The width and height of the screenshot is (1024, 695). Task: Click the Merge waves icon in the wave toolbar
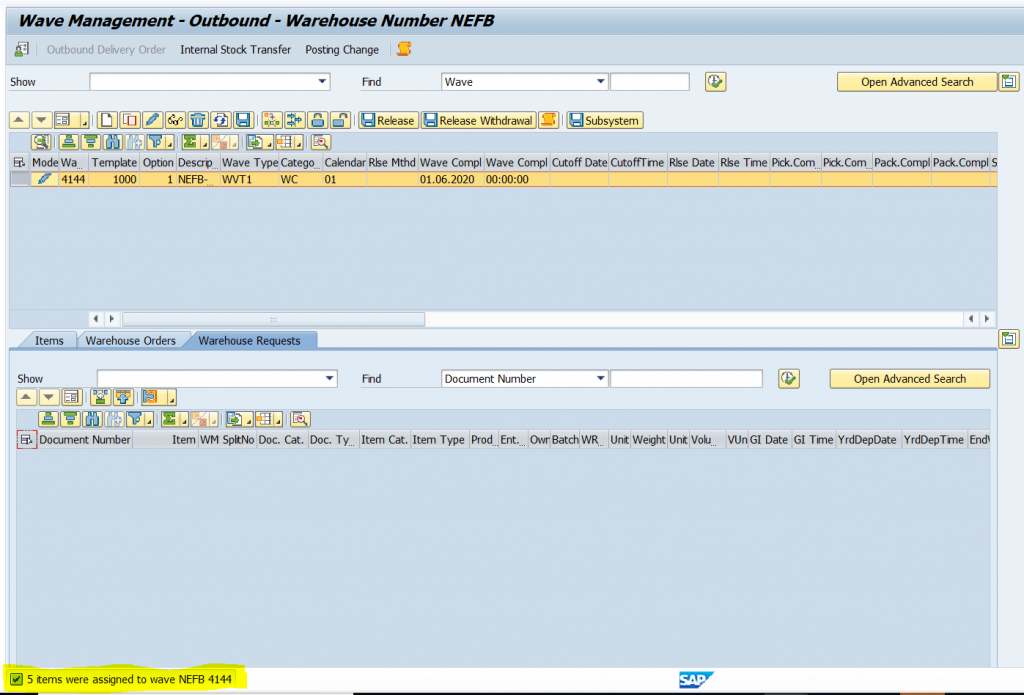pyautogui.click(x=272, y=120)
